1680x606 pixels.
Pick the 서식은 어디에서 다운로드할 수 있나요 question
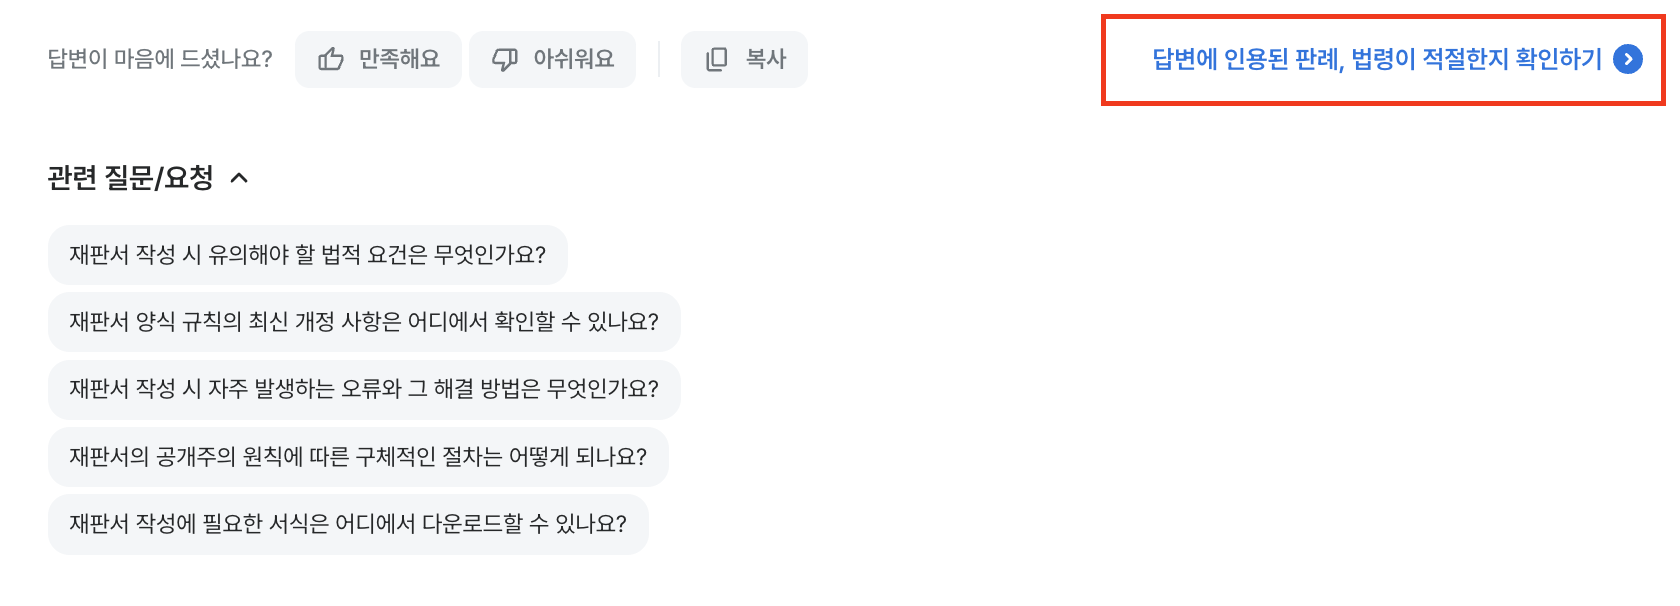(347, 524)
